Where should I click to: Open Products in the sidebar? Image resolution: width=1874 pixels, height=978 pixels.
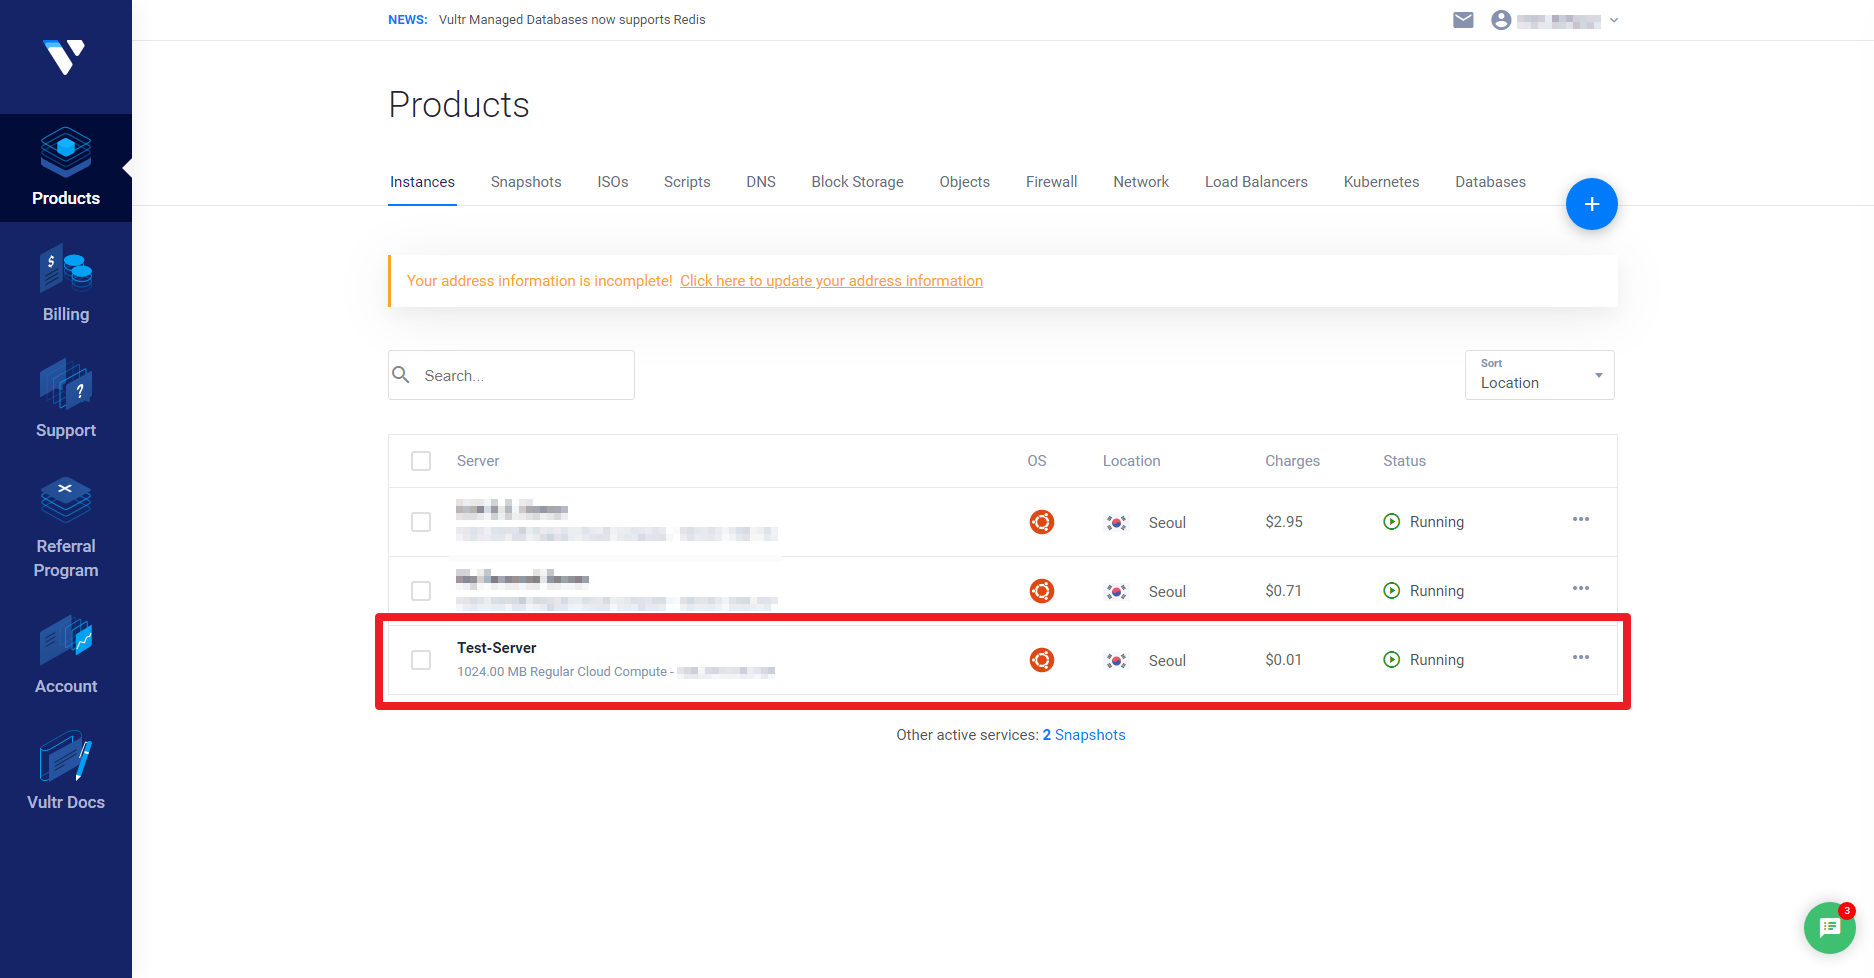point(66,168)
